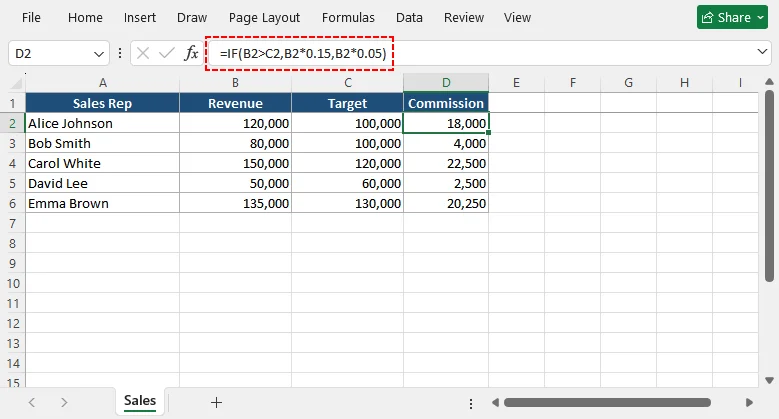This screenshot has height=419, width=779.
Task: Switch to the Review tab
Action: (464, 17)
